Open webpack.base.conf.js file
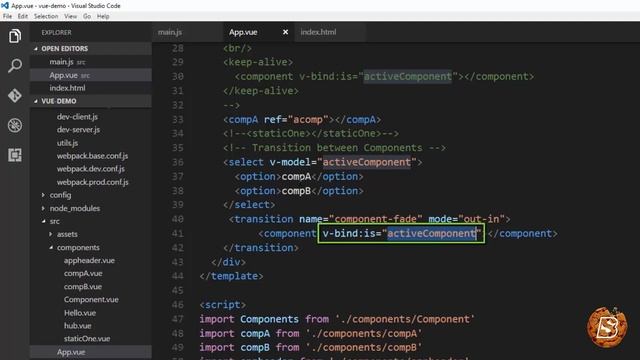Screen dimensions: 640x360 [92, 156]
